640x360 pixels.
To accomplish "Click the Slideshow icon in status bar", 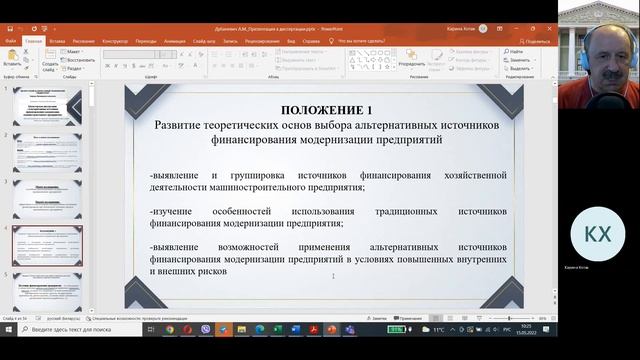I will pos(479,318).
